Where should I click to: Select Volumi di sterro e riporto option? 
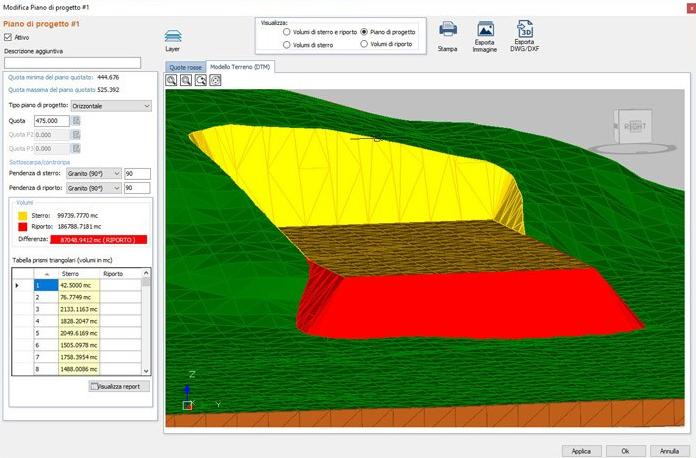pos(287,31)
